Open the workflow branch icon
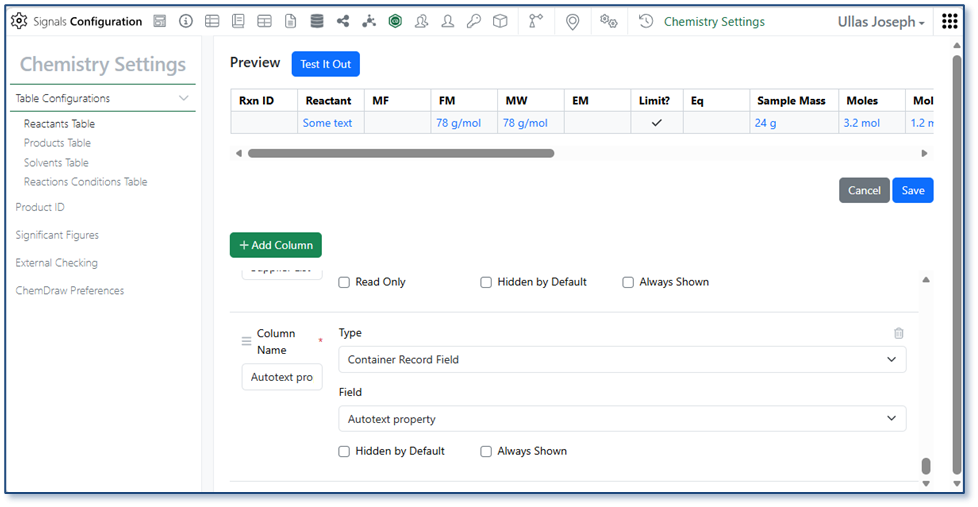978x507 pixels. [x=536, y=21]
